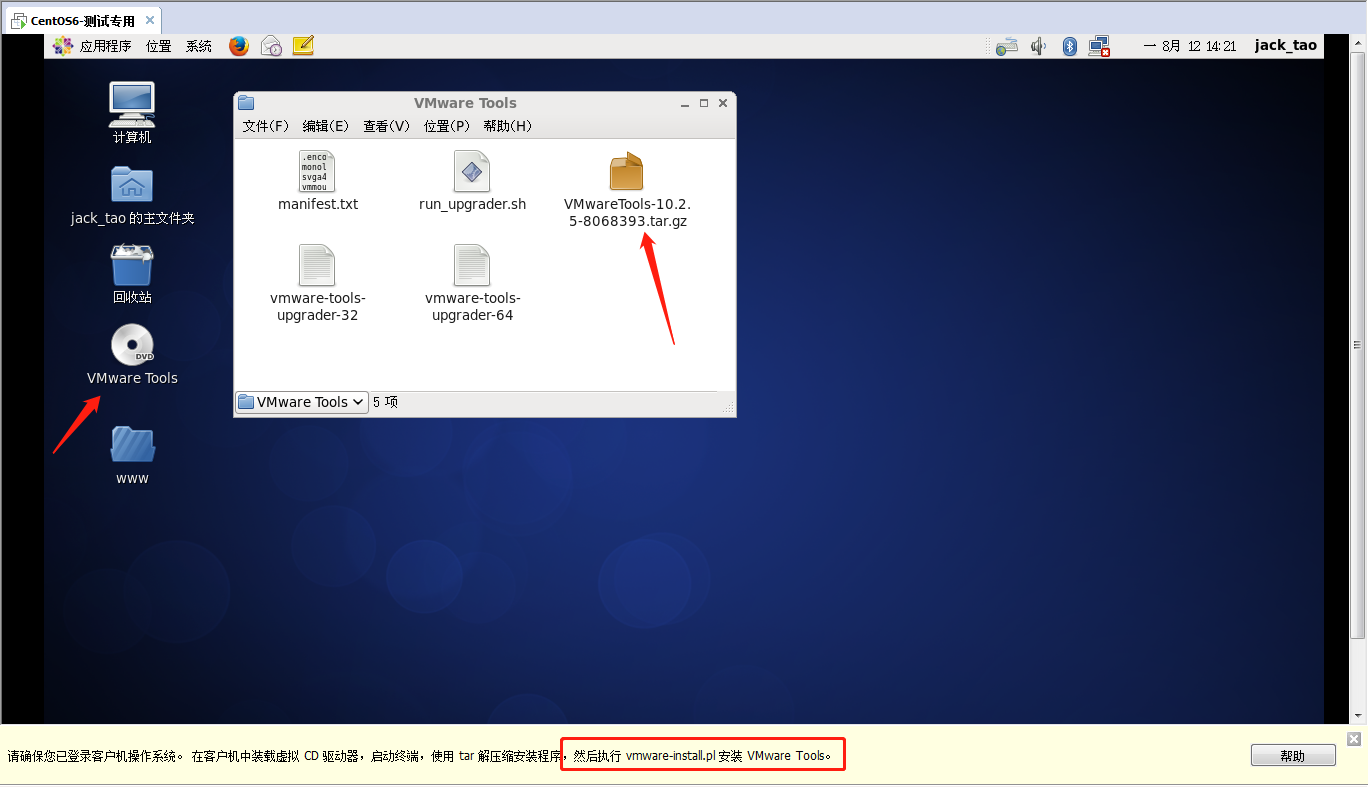The height and width of the screenshot is (787, 1368).
Task: Launch Firefox from the top panel
Action: 238,46
